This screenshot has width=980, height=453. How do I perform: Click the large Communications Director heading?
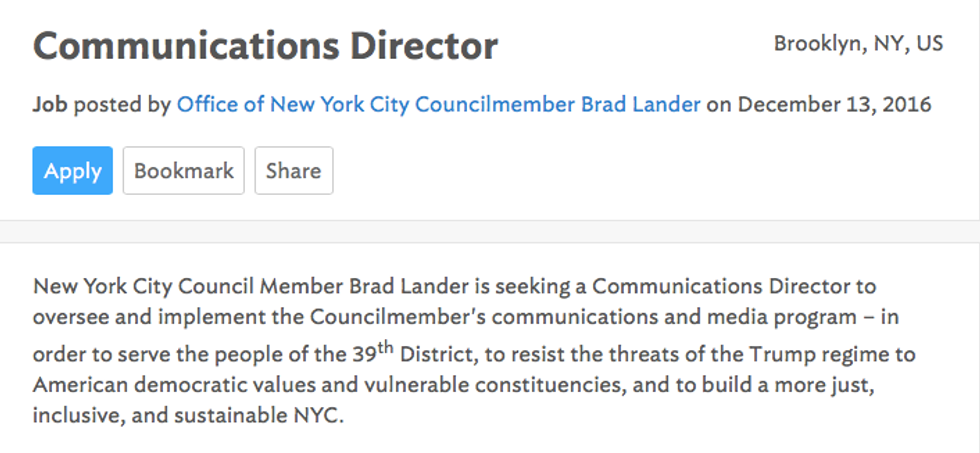click(265, 46)
